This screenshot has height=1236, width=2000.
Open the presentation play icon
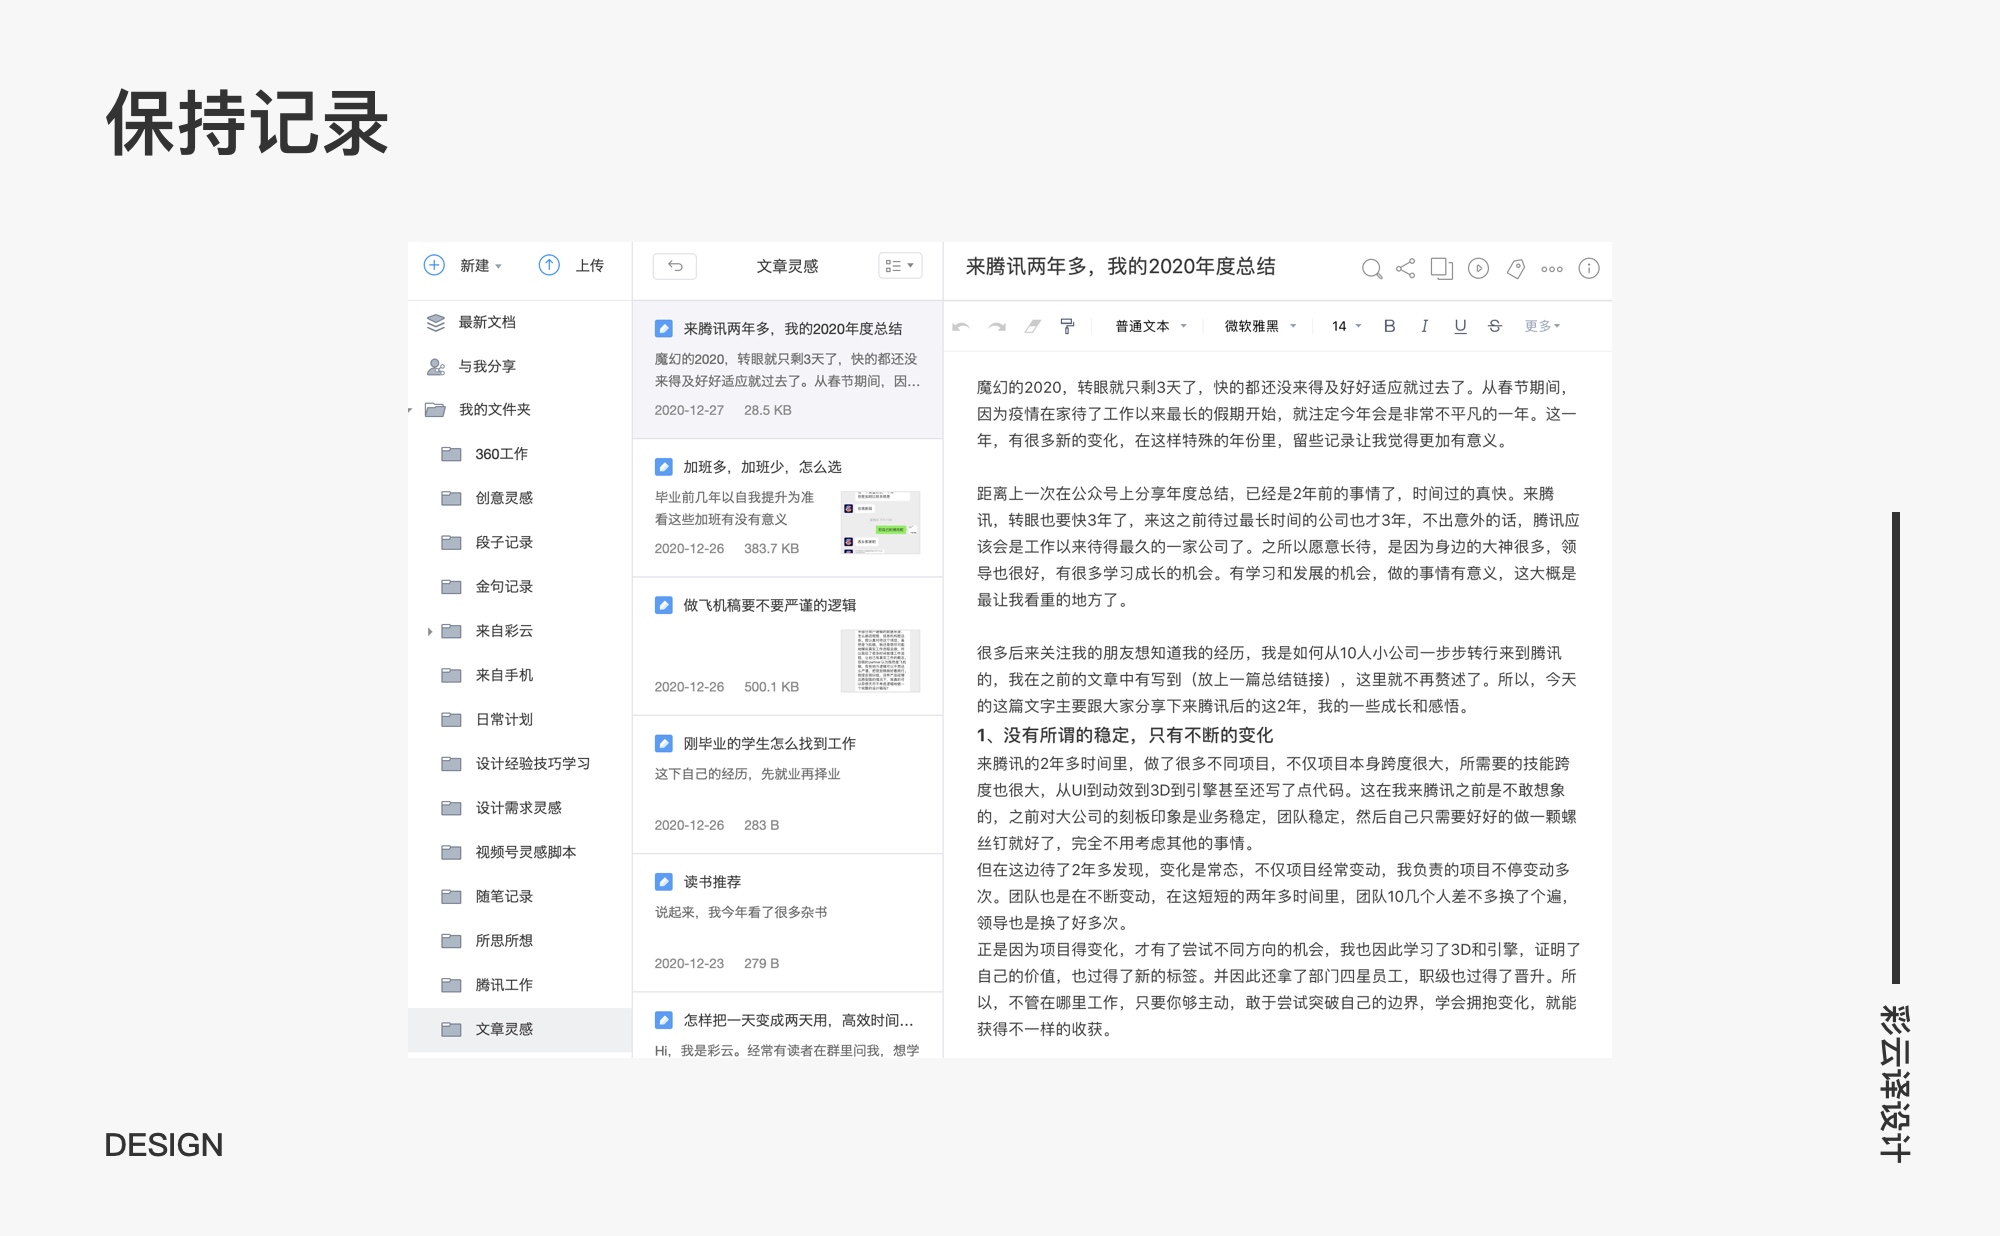(1478, 268)
